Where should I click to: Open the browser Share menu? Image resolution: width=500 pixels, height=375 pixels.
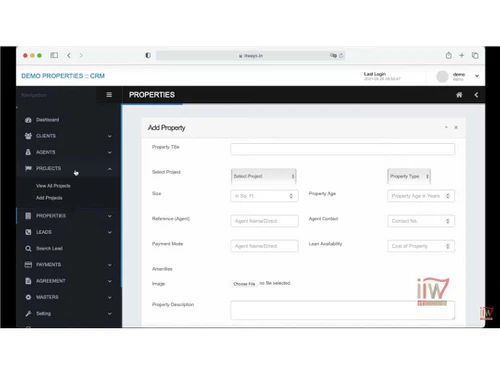tap(449, 55)
